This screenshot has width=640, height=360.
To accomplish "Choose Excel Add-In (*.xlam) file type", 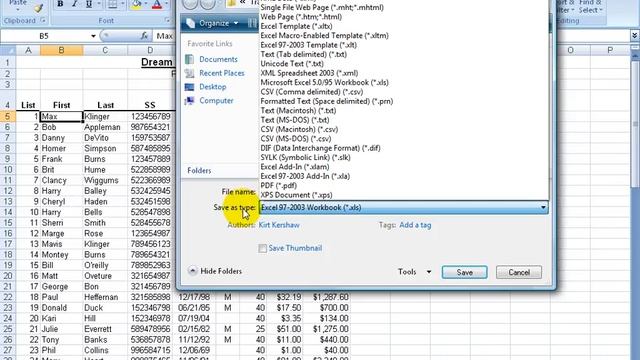I will [295, 167].
